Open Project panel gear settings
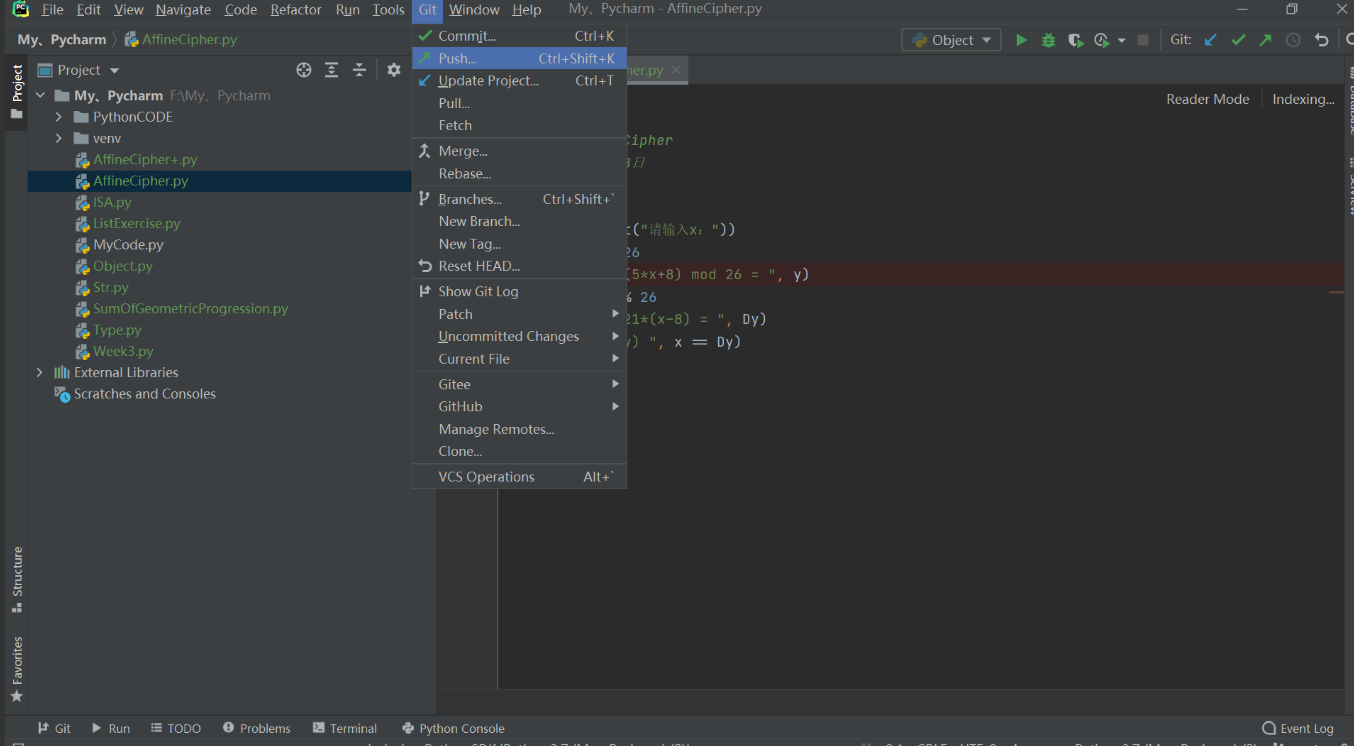The width and height of the screenshot is (1354, 746). (394, 70)
